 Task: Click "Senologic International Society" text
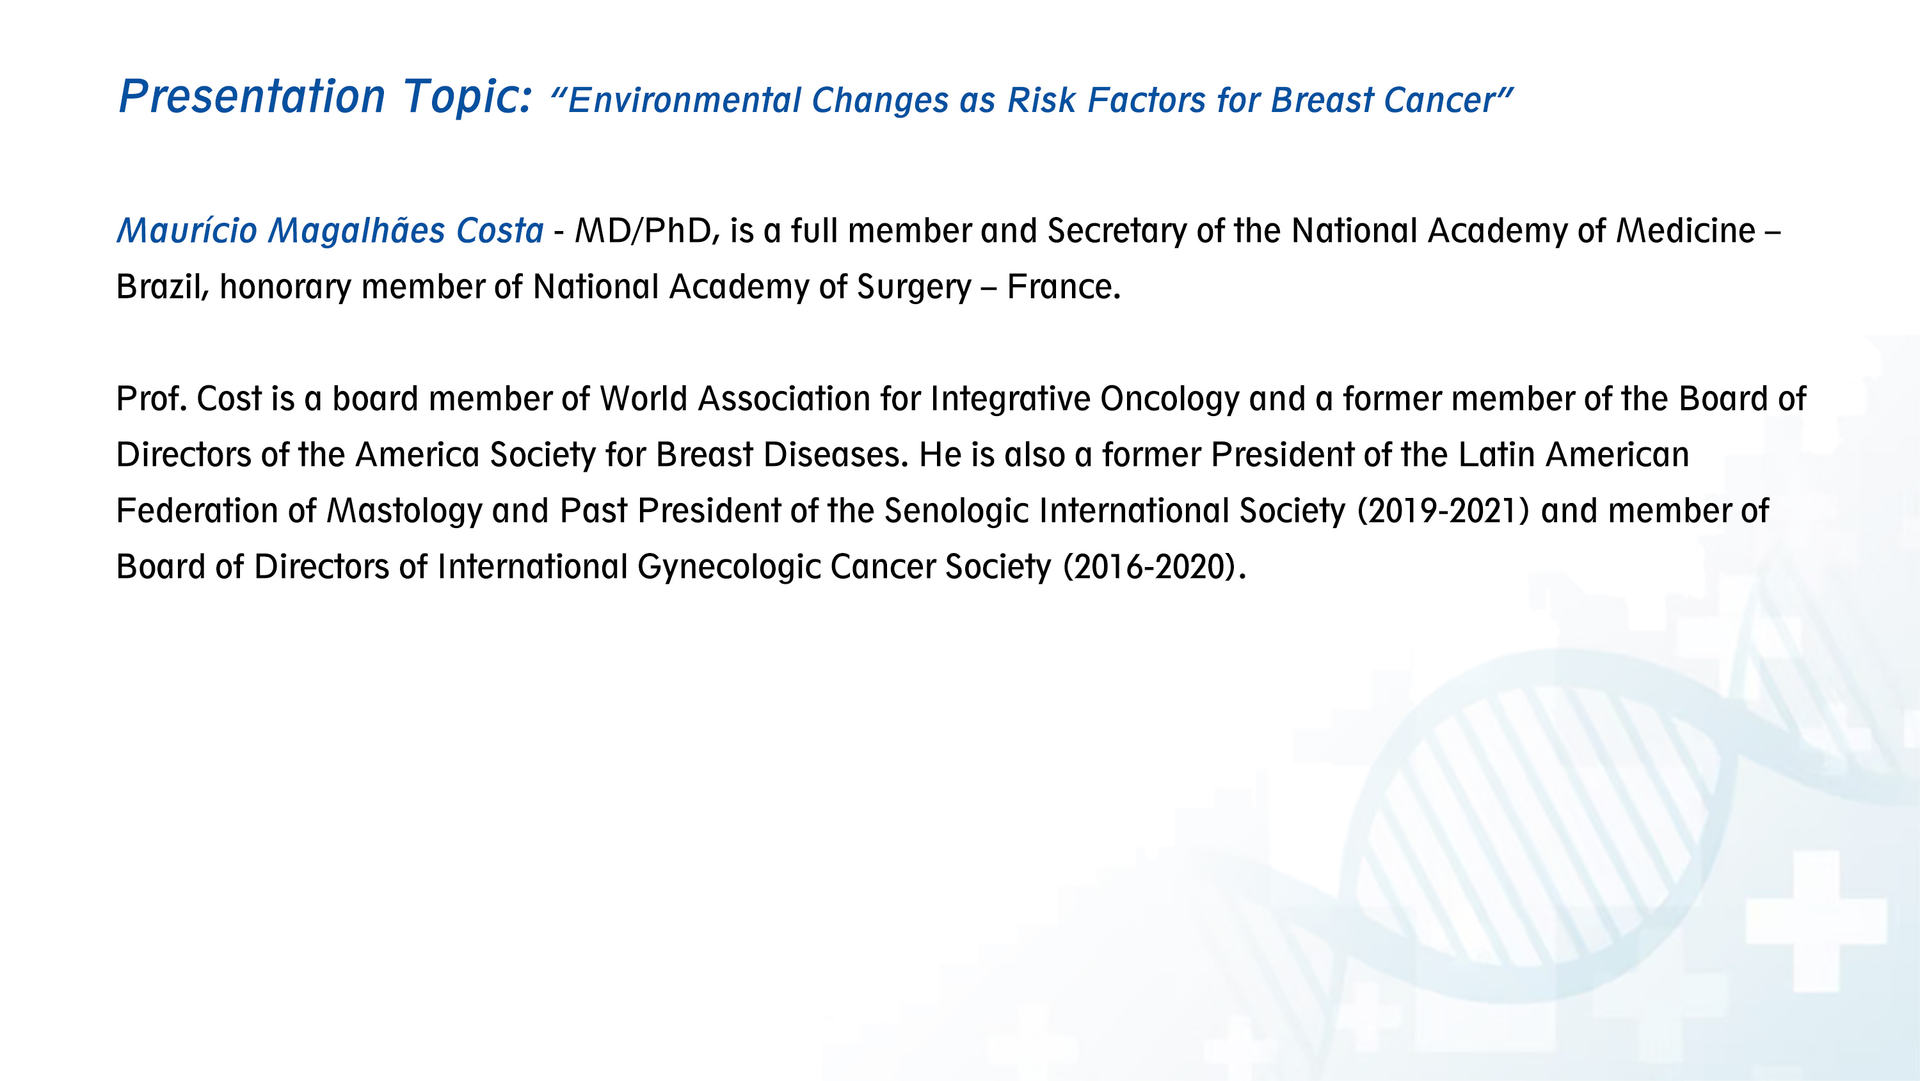pos(1114,511)
